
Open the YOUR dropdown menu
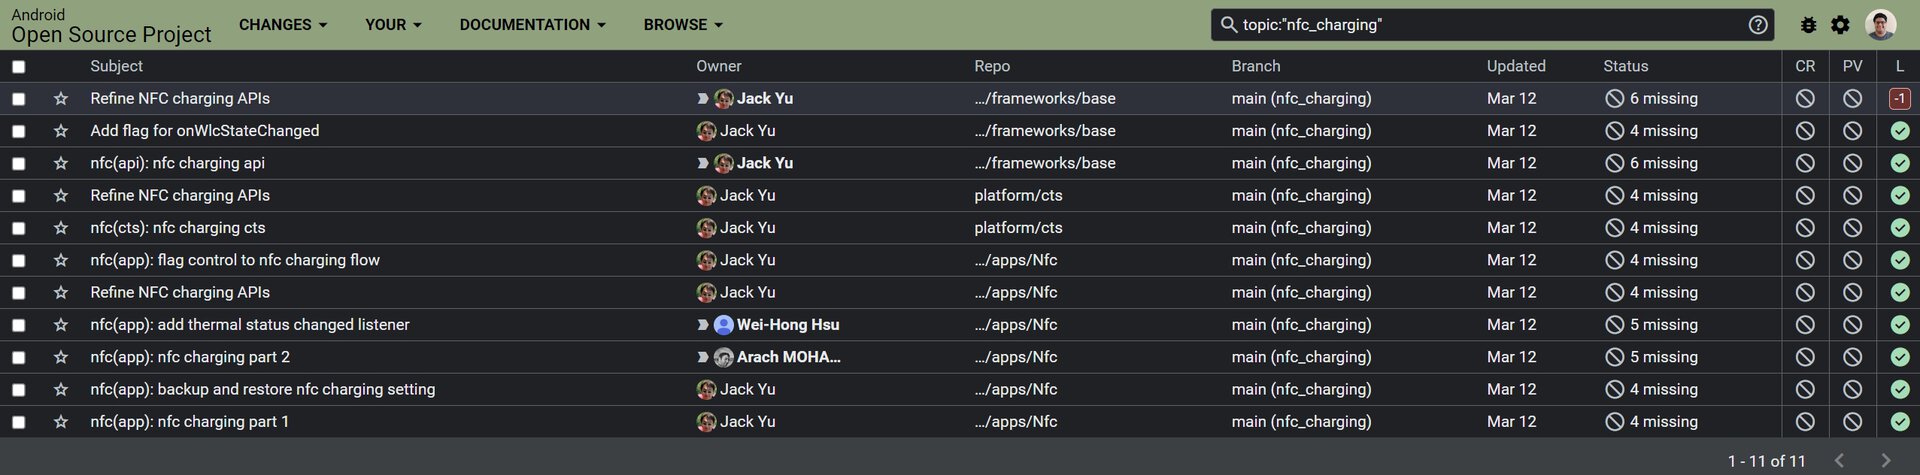[393, 25]
